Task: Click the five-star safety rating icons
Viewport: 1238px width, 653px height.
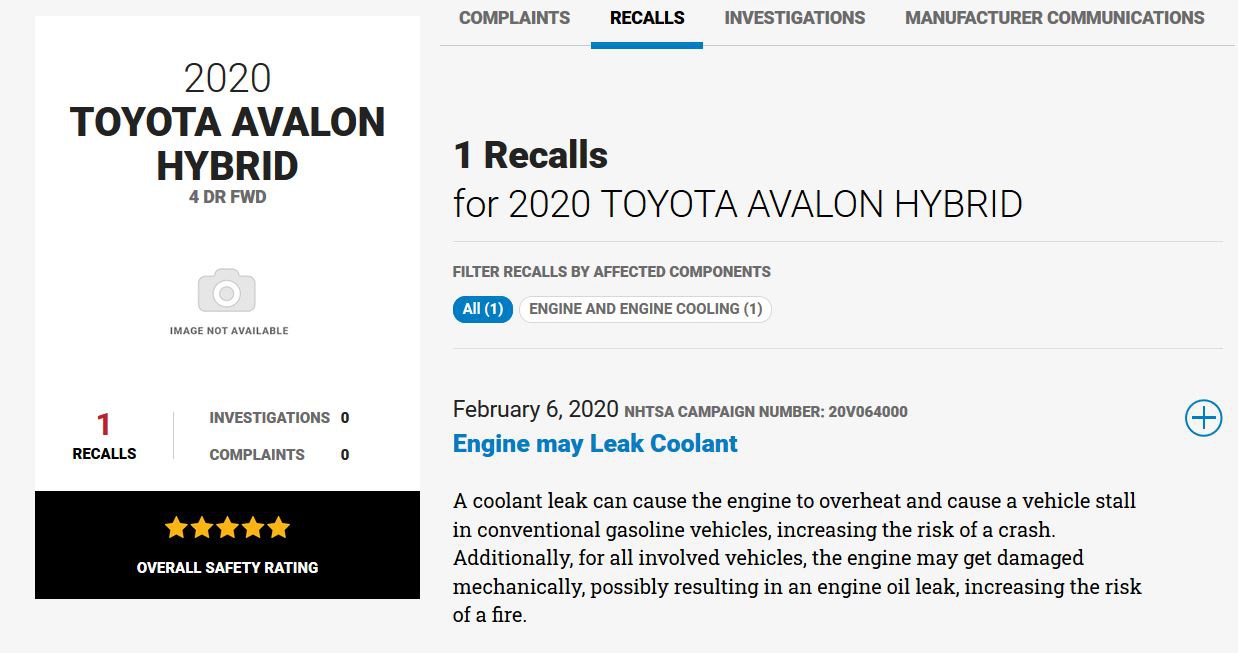Action: click(227, 527)
